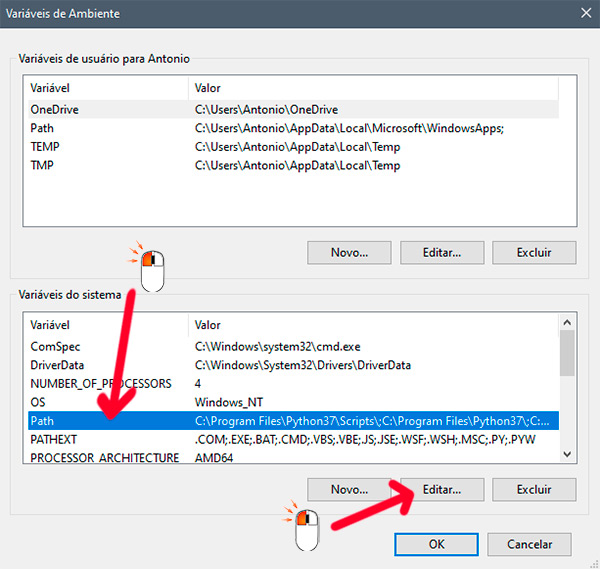Select the OS system variable

293,402
